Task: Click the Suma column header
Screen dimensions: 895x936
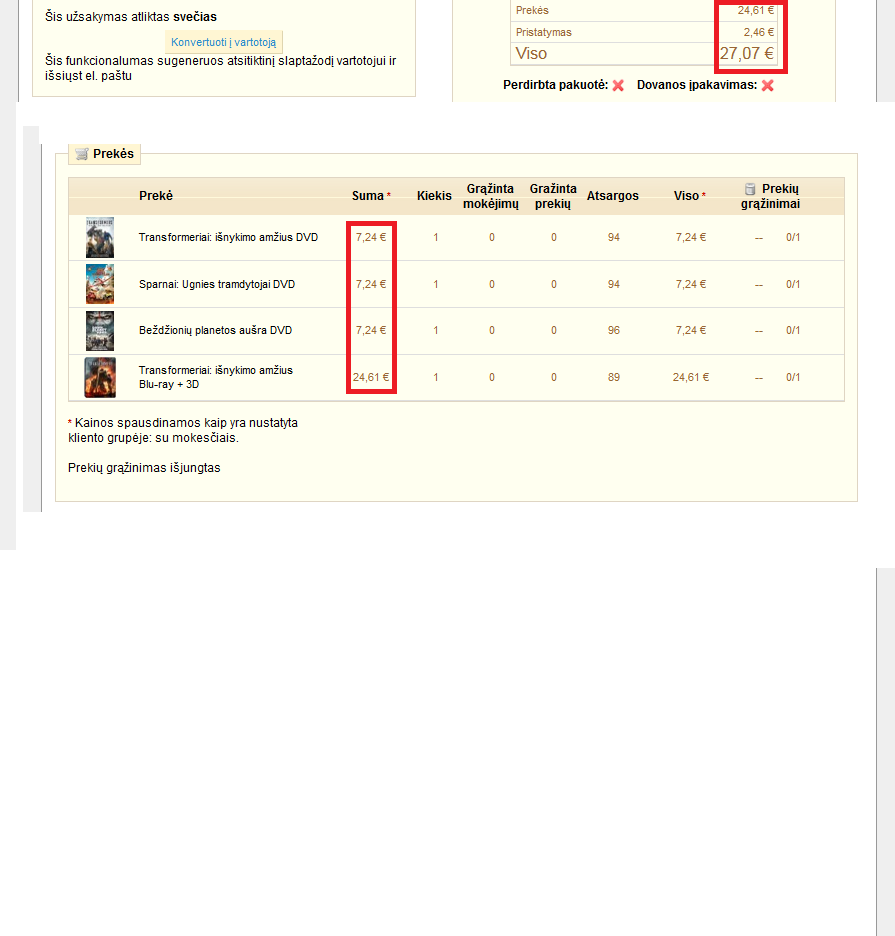Action: 368,196
